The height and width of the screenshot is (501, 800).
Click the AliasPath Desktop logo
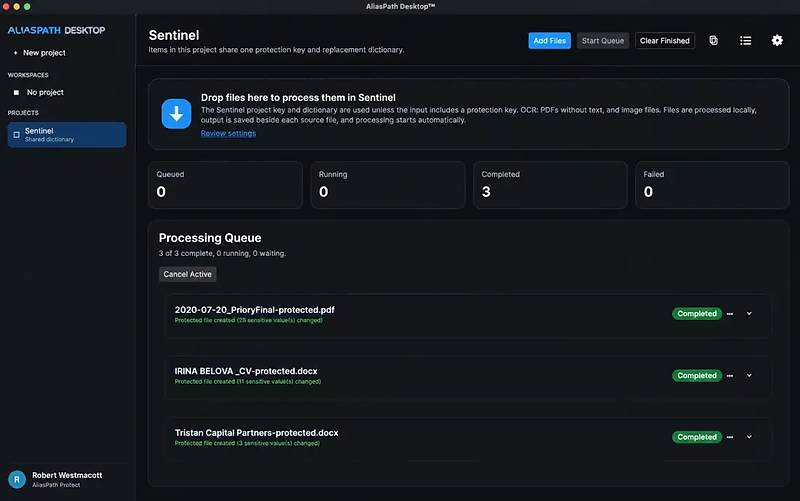coord(56,30)
